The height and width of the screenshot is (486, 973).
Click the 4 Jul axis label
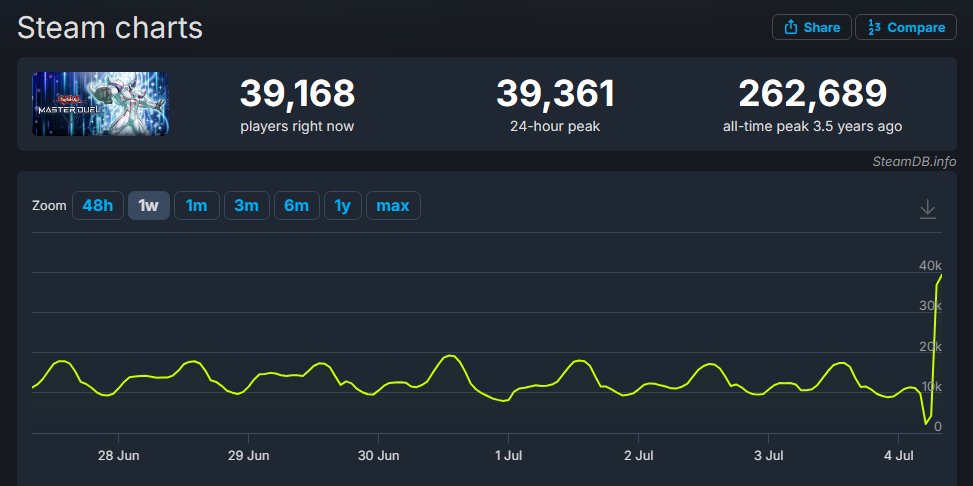[x=898, y=456]
